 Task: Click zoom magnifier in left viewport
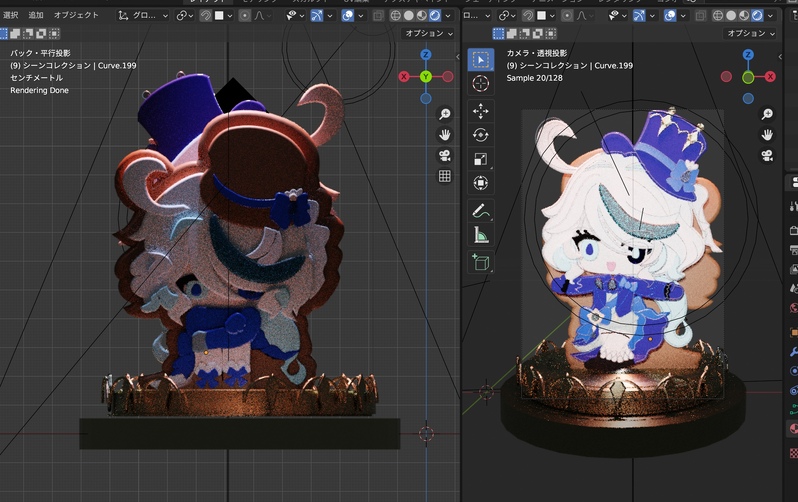(445, 114)
